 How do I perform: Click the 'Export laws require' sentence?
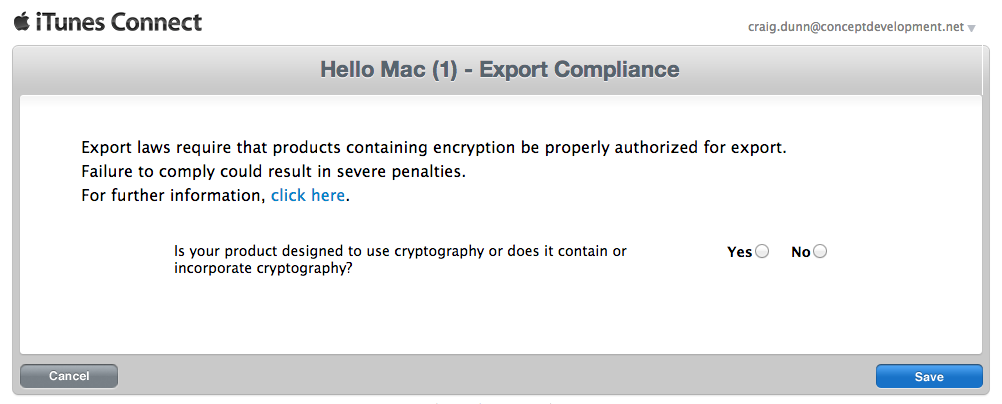pos(434,148)
